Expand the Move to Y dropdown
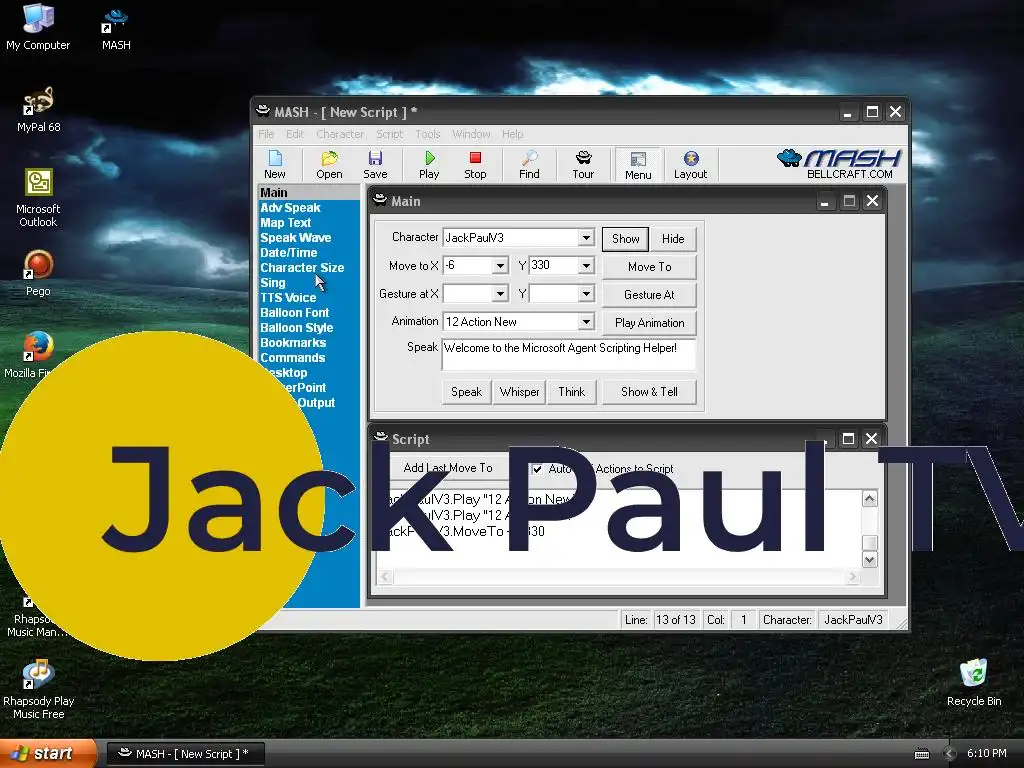 pos(586,266)
